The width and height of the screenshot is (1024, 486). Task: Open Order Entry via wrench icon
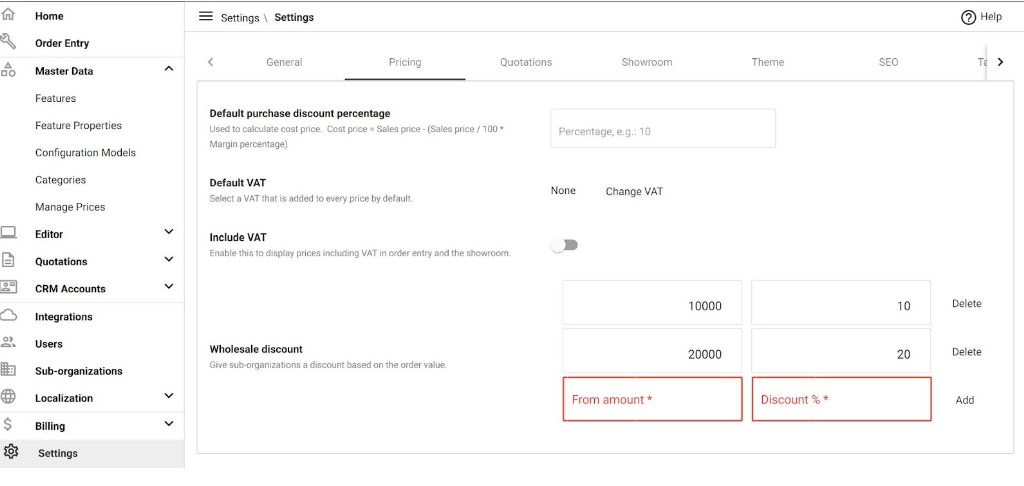[x=8, y=42]
